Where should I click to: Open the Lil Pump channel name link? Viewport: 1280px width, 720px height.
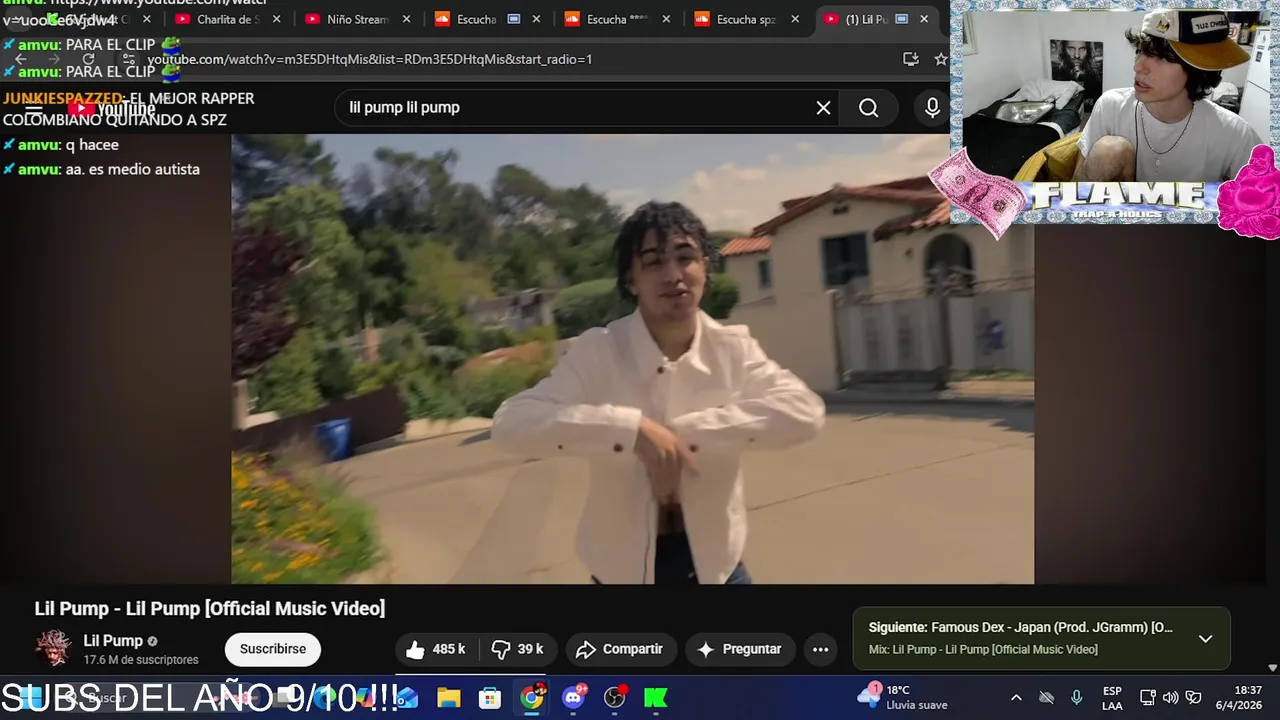pyautogui.click(x=113, y=641)
